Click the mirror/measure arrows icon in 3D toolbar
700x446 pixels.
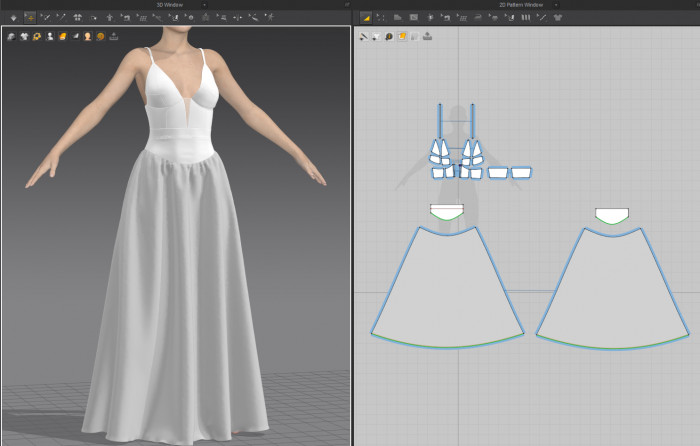point(238,18)
